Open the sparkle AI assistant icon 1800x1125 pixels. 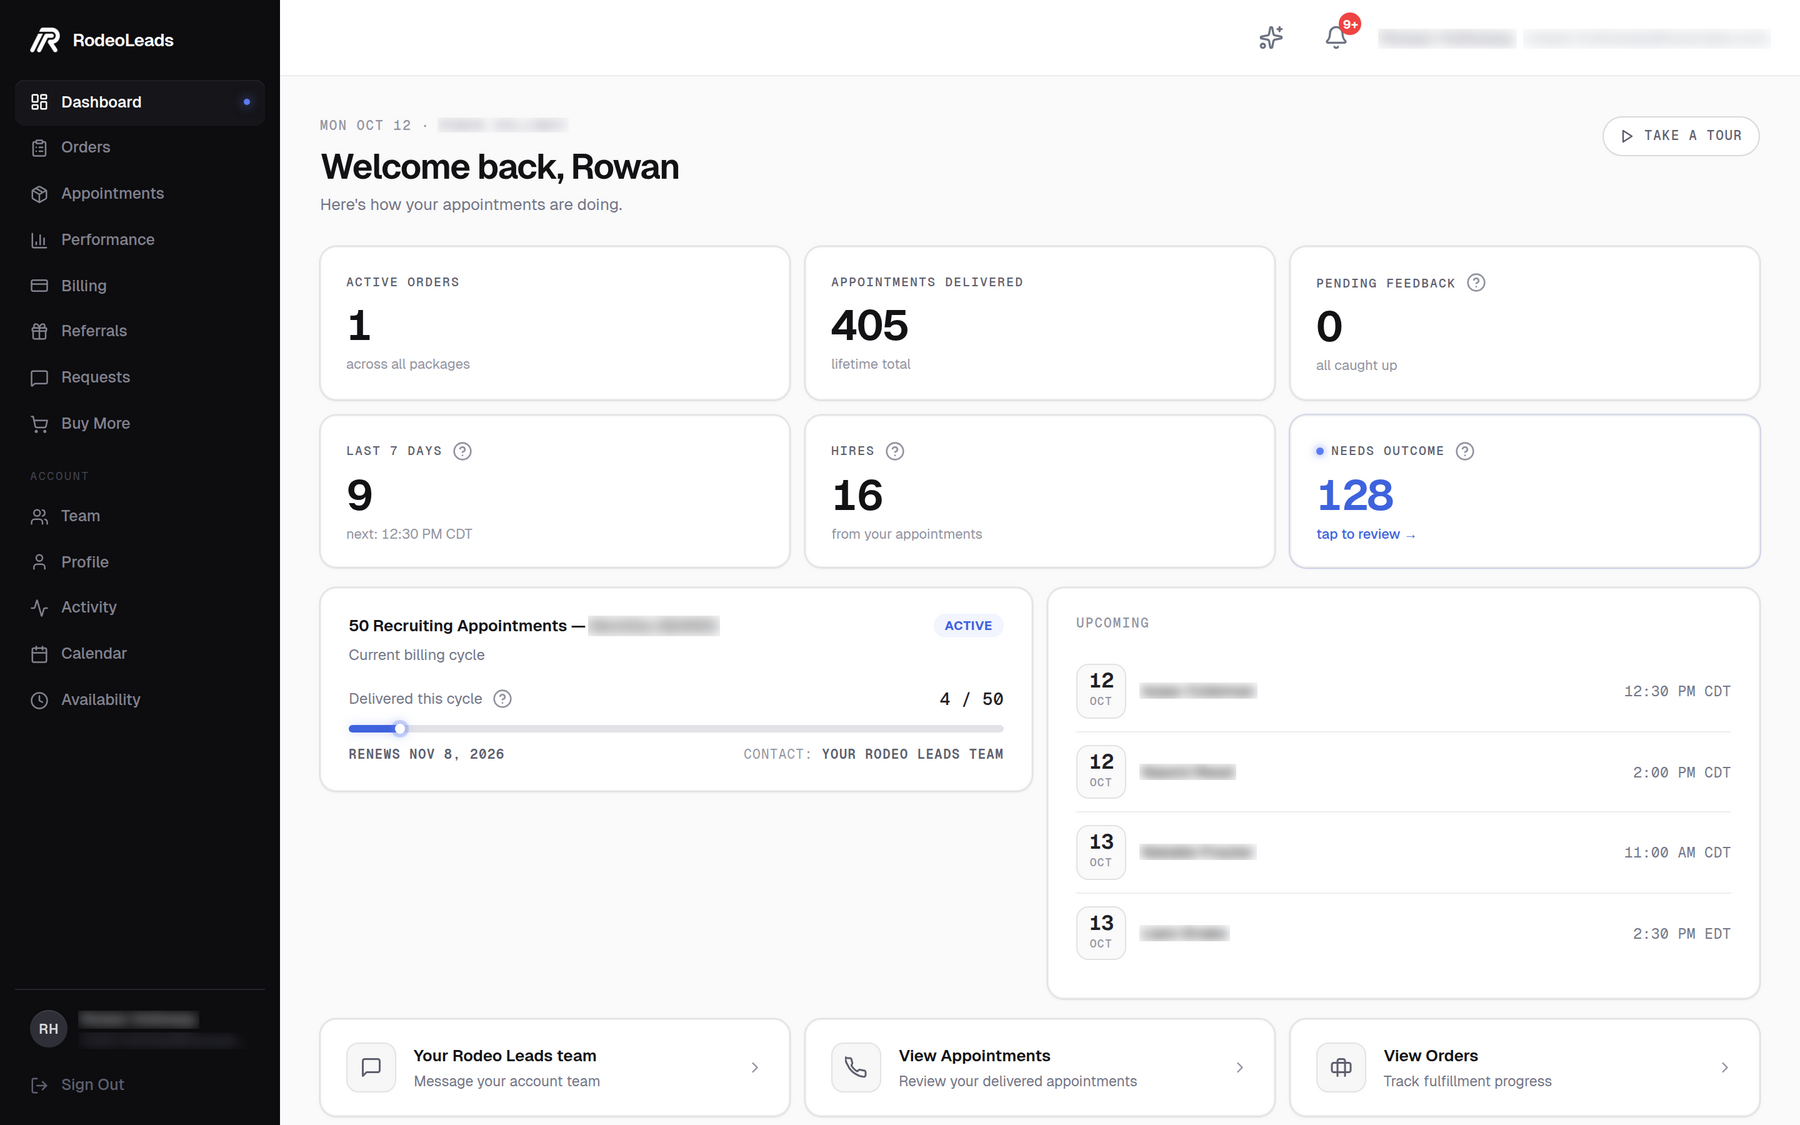1270,38
